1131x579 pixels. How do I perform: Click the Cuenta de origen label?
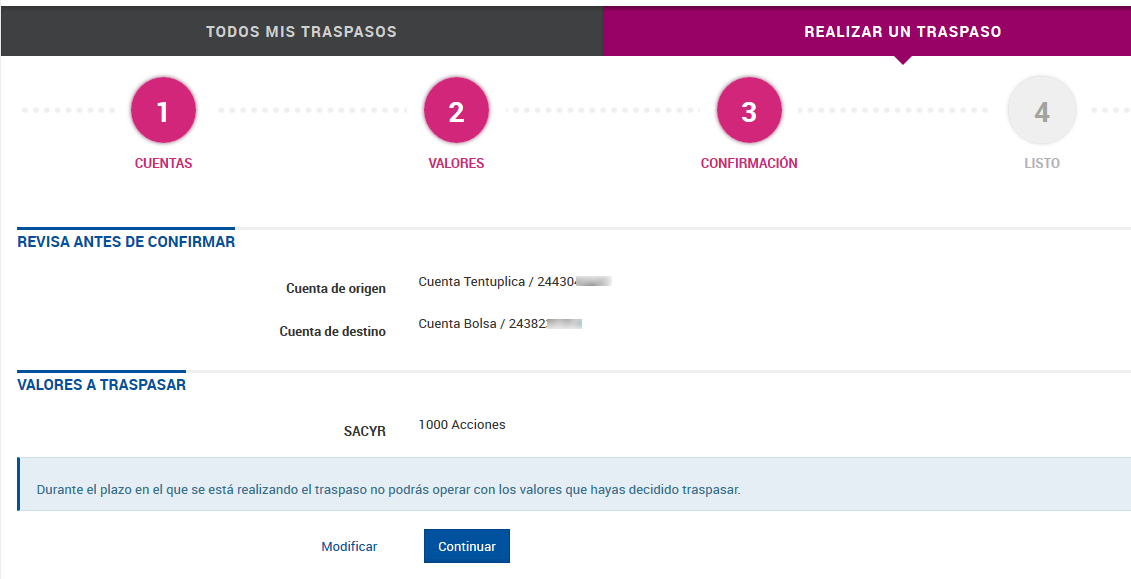click(336, 288)
